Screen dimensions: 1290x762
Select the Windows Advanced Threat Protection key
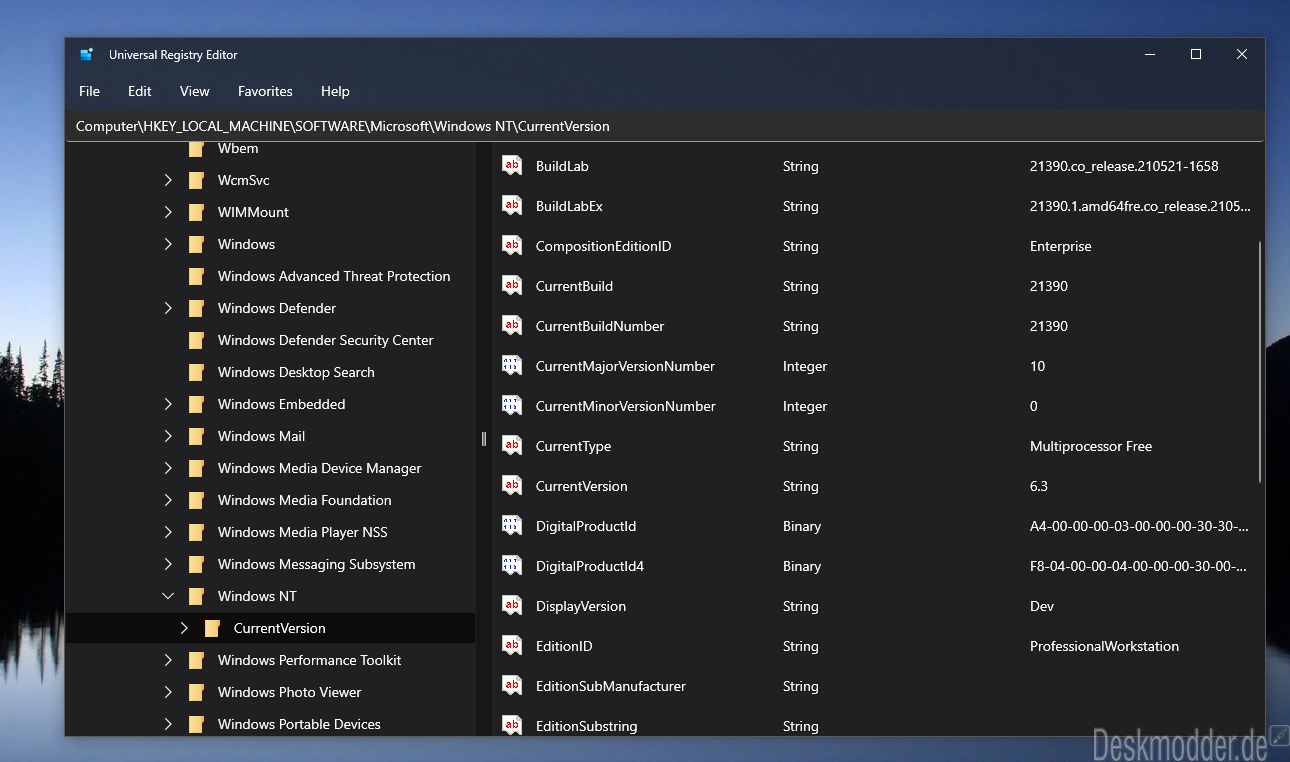point(333,276)
